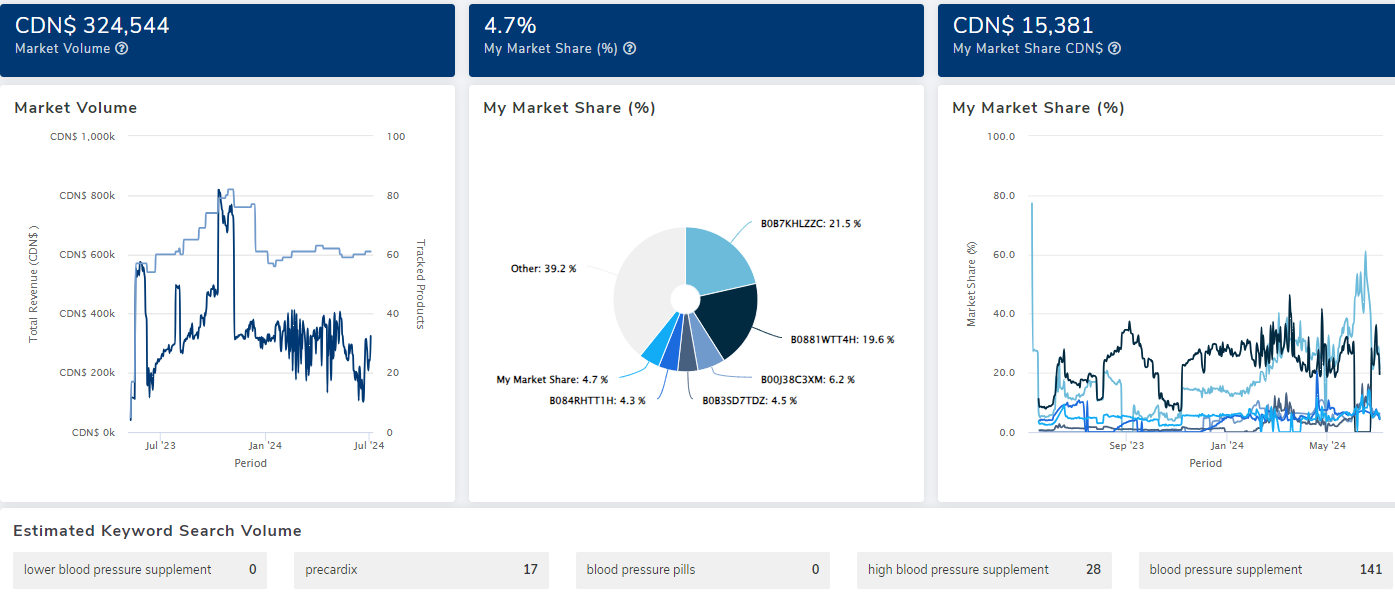This screenshot has height=592, width=1395.
Task: Click help icon beside My Market Share (%)
Action: [x=630, y=49]
